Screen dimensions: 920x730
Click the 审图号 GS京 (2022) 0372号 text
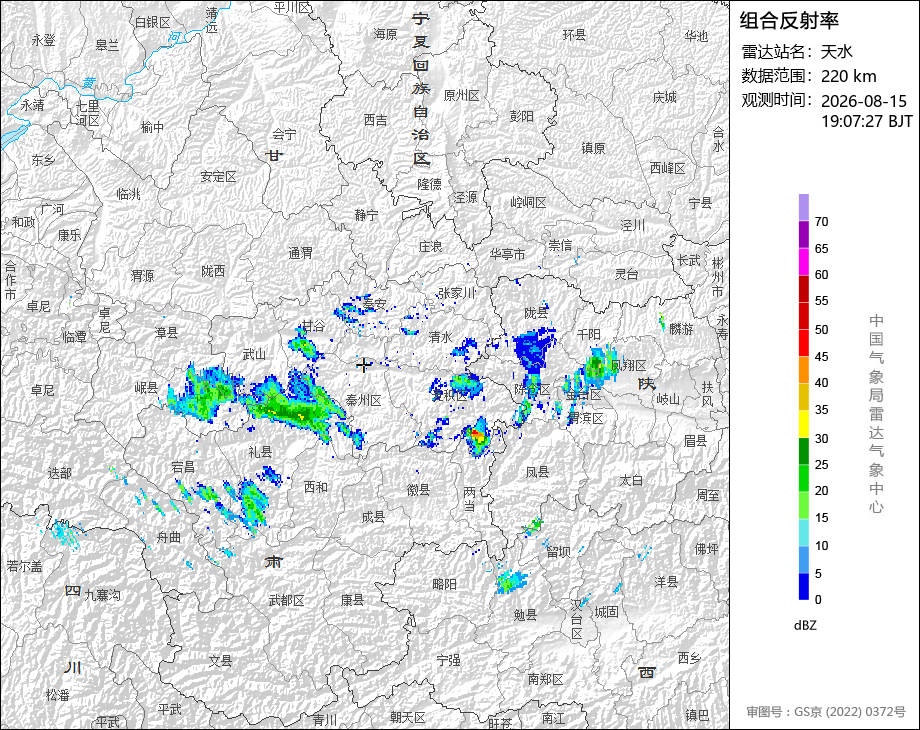(x=826, y=712)
